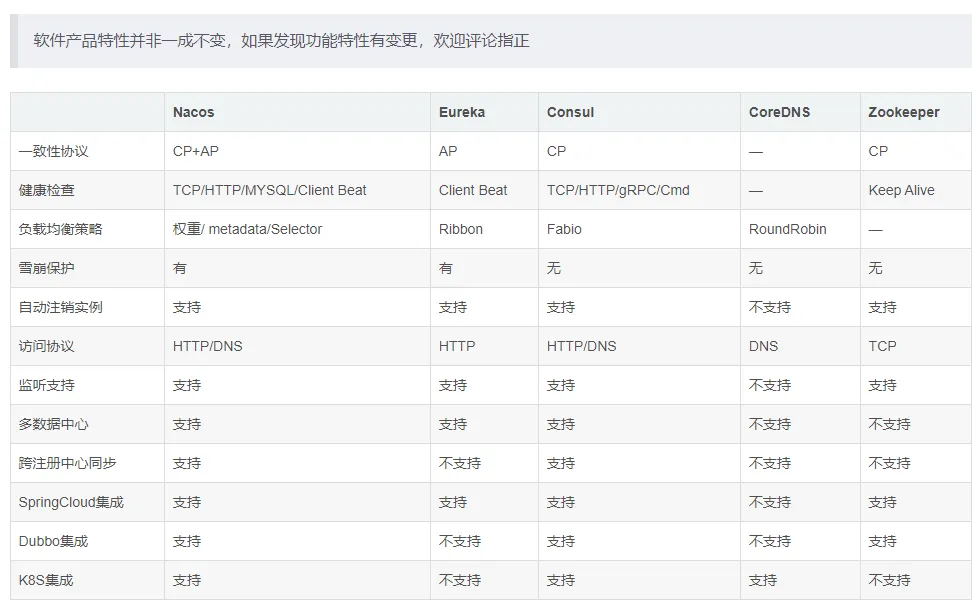Click Nacos 有 in 雪崩保护 row

pyautogui.click(x=180, y=268)
